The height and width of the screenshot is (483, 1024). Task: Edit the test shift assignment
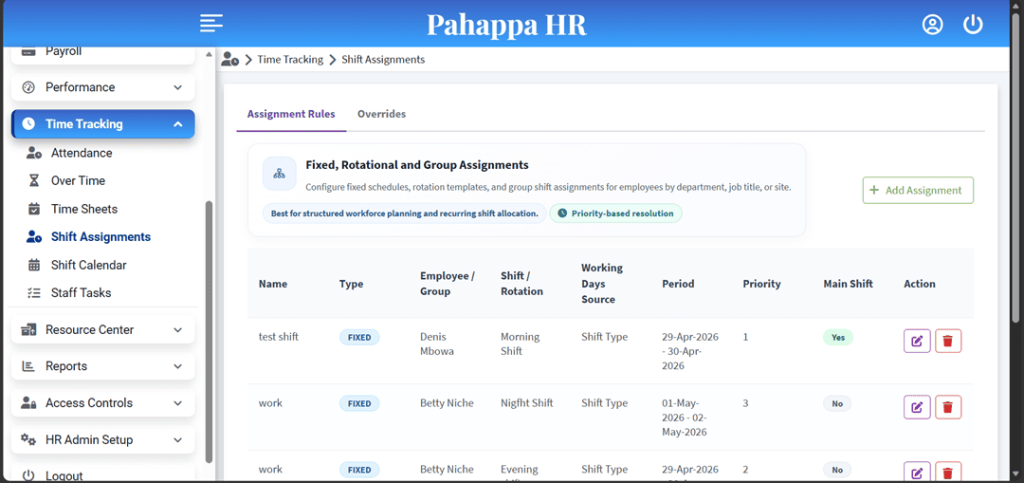tap(917, 341)
